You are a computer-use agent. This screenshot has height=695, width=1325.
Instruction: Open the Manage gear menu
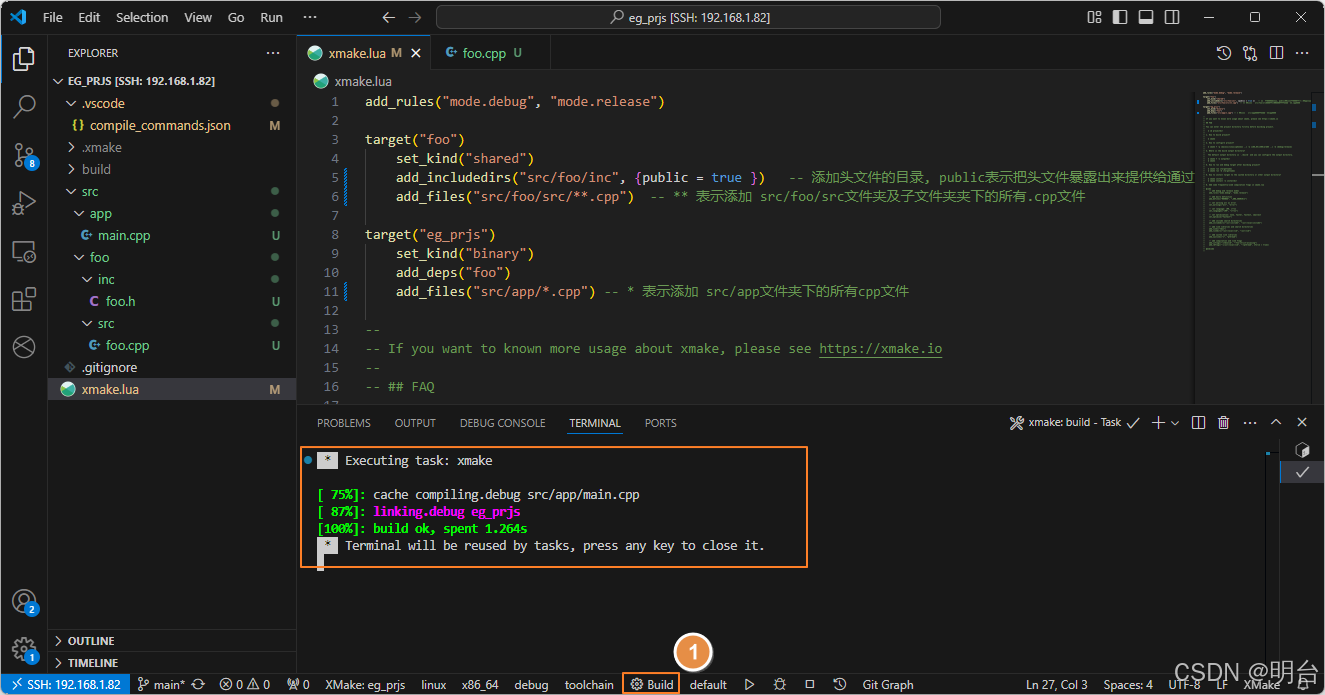coord(23,649)
